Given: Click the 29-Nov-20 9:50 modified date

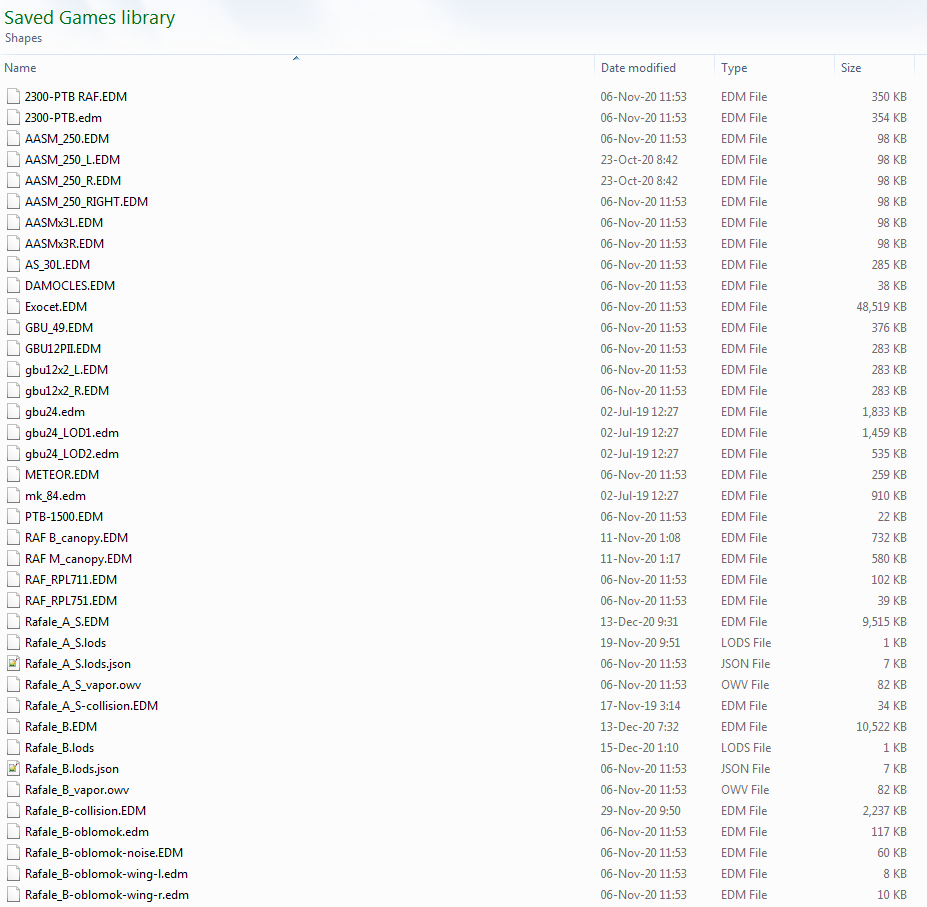Looking at the screenshot, I should (x=640, y=811).
